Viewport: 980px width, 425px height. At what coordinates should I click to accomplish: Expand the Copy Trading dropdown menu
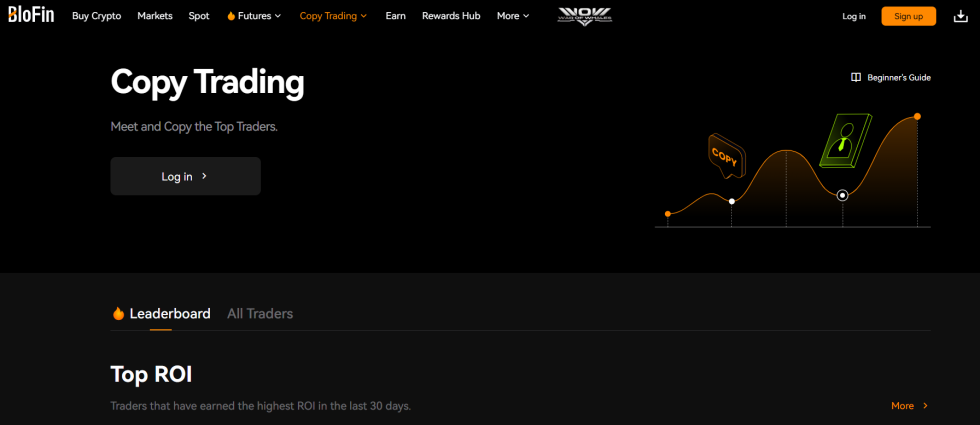(x=333, y=16)
